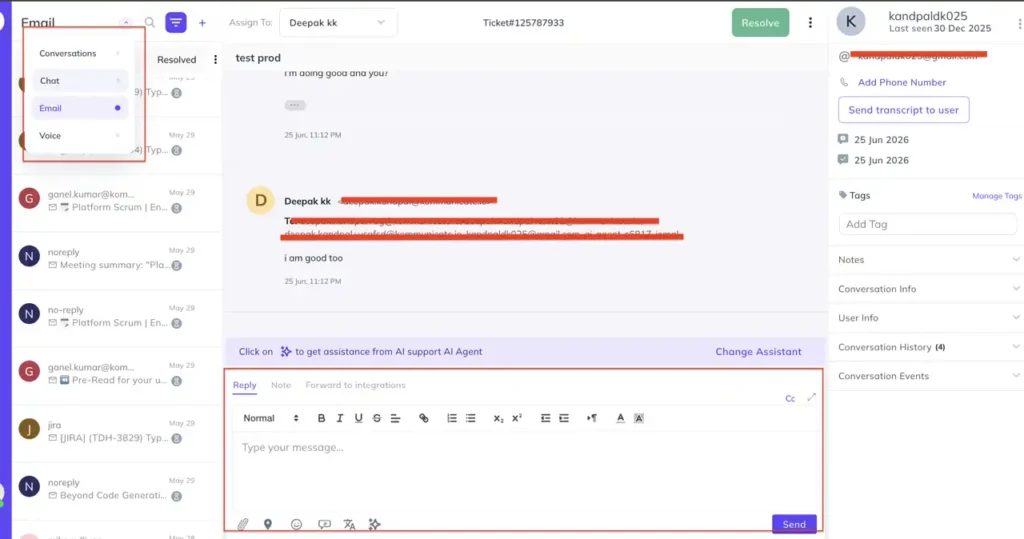This screenshot has width=1024, height=539.
Task: Toggle subscript formatting
Action: [498, 418]
